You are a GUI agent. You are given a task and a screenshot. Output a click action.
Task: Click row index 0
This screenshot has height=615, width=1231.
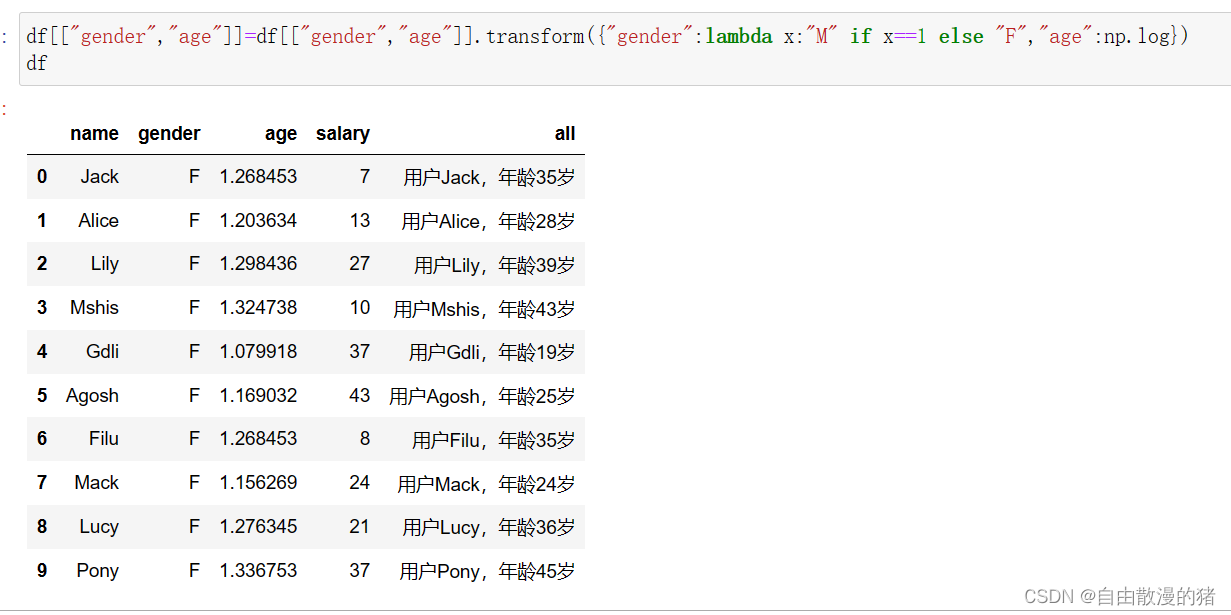pyautogui.click(x=42, y=177)
